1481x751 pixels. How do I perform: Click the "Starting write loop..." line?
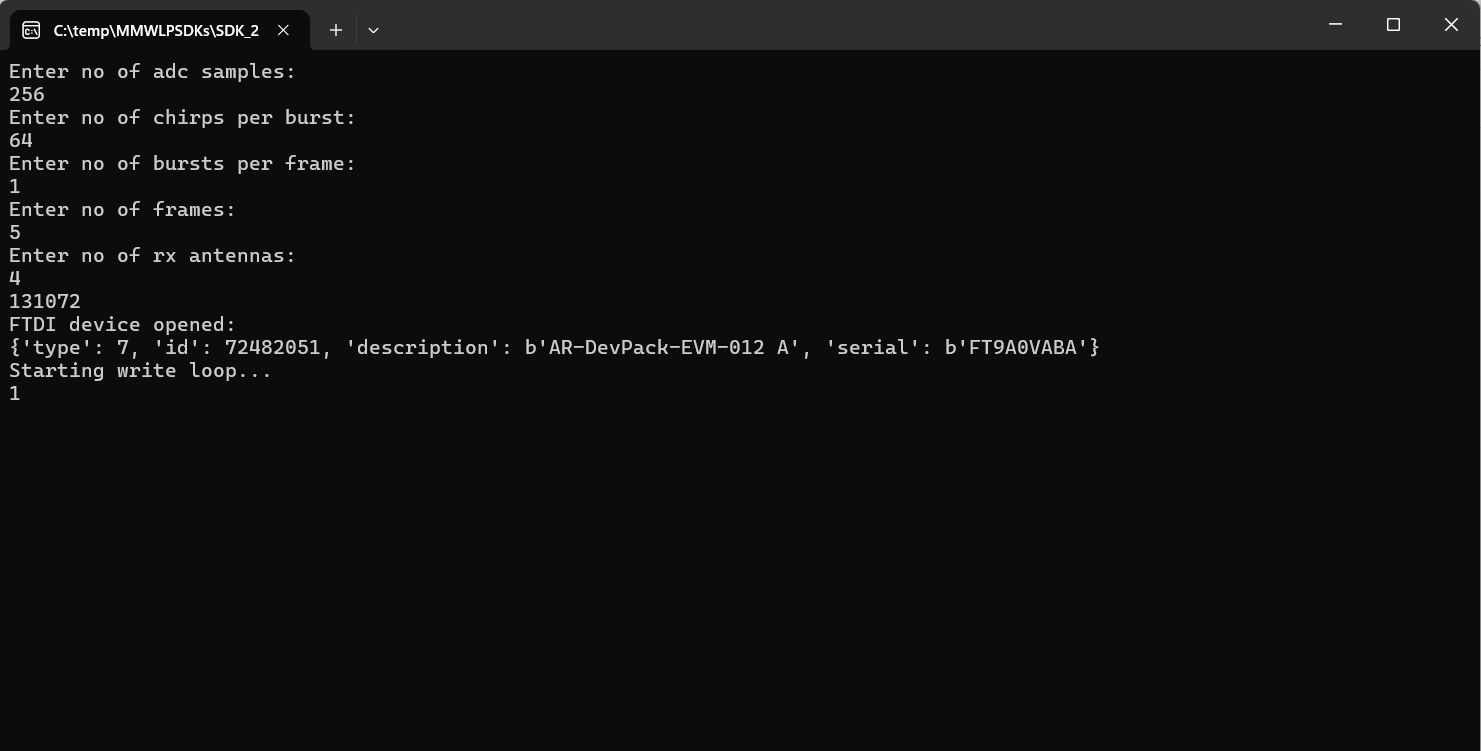click(140, 370)
